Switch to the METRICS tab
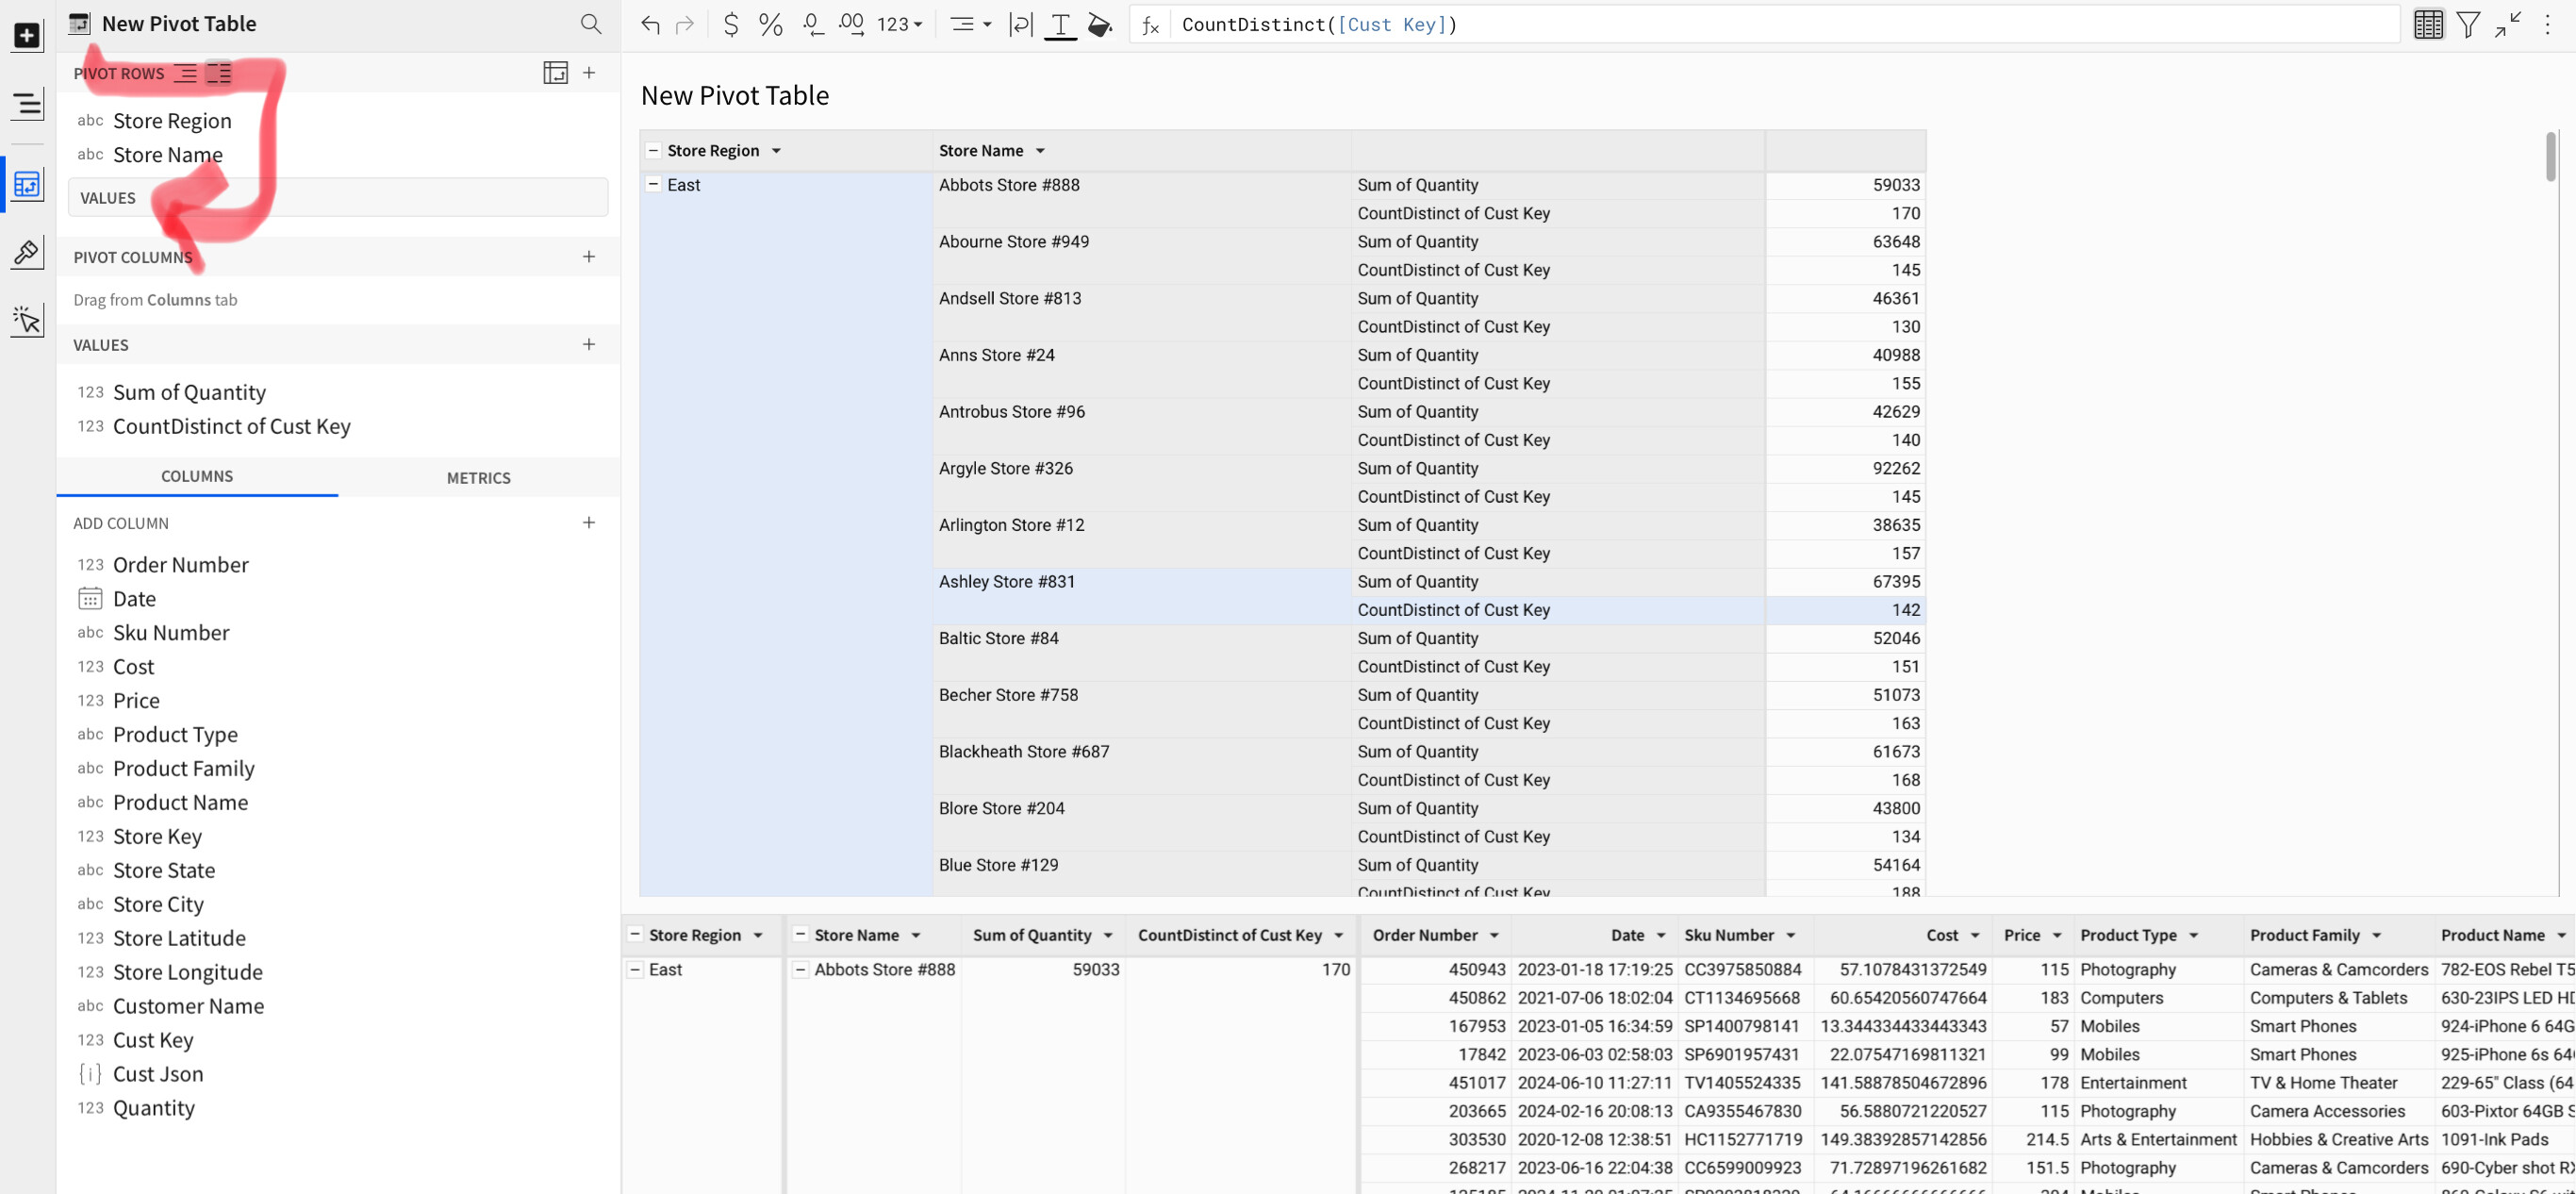 479,477
